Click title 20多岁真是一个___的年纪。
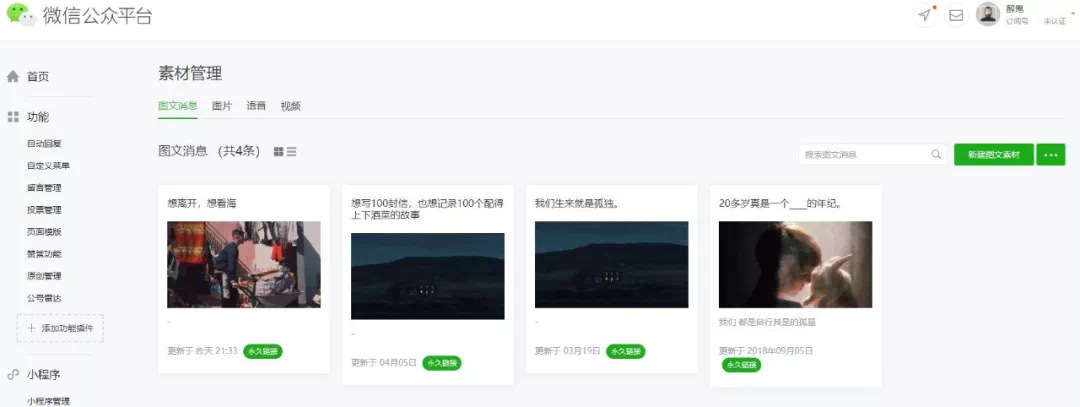Screen dimensions: 1080x407 [780, 203]
